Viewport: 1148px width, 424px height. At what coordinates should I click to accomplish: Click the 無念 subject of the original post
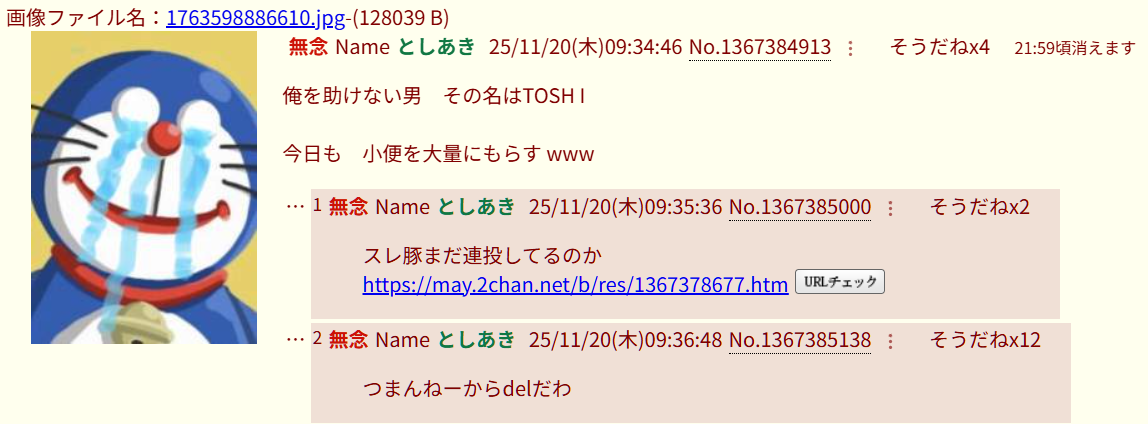[x=308, y=48]
